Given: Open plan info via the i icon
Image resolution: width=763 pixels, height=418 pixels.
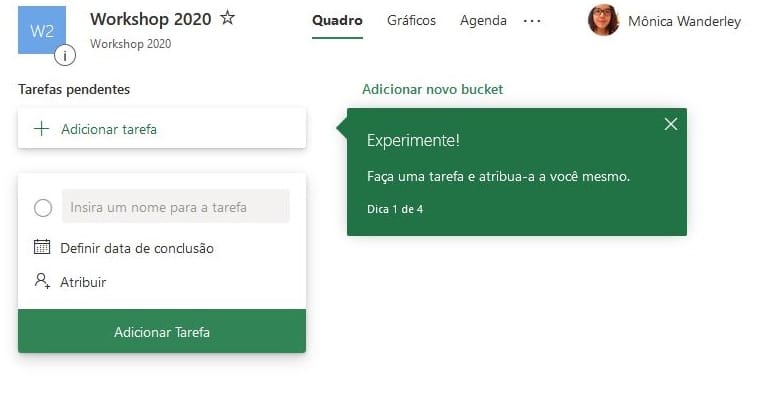Looking at the screenshot, I should 65,56.
